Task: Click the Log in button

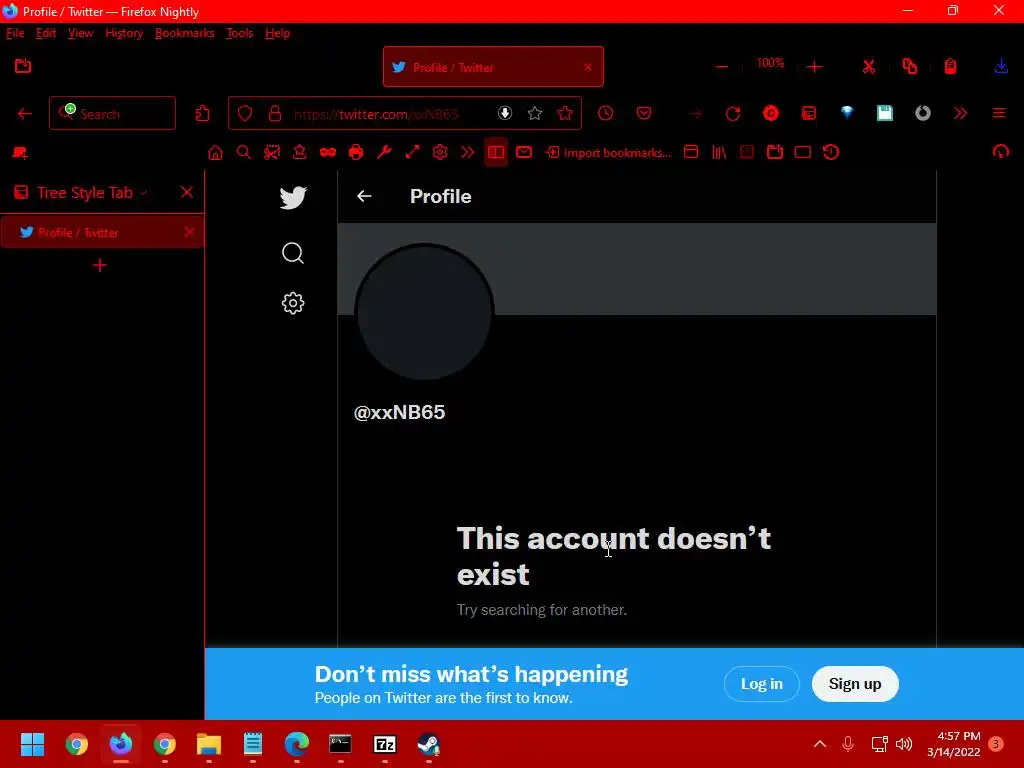Action: click(761, 684)
